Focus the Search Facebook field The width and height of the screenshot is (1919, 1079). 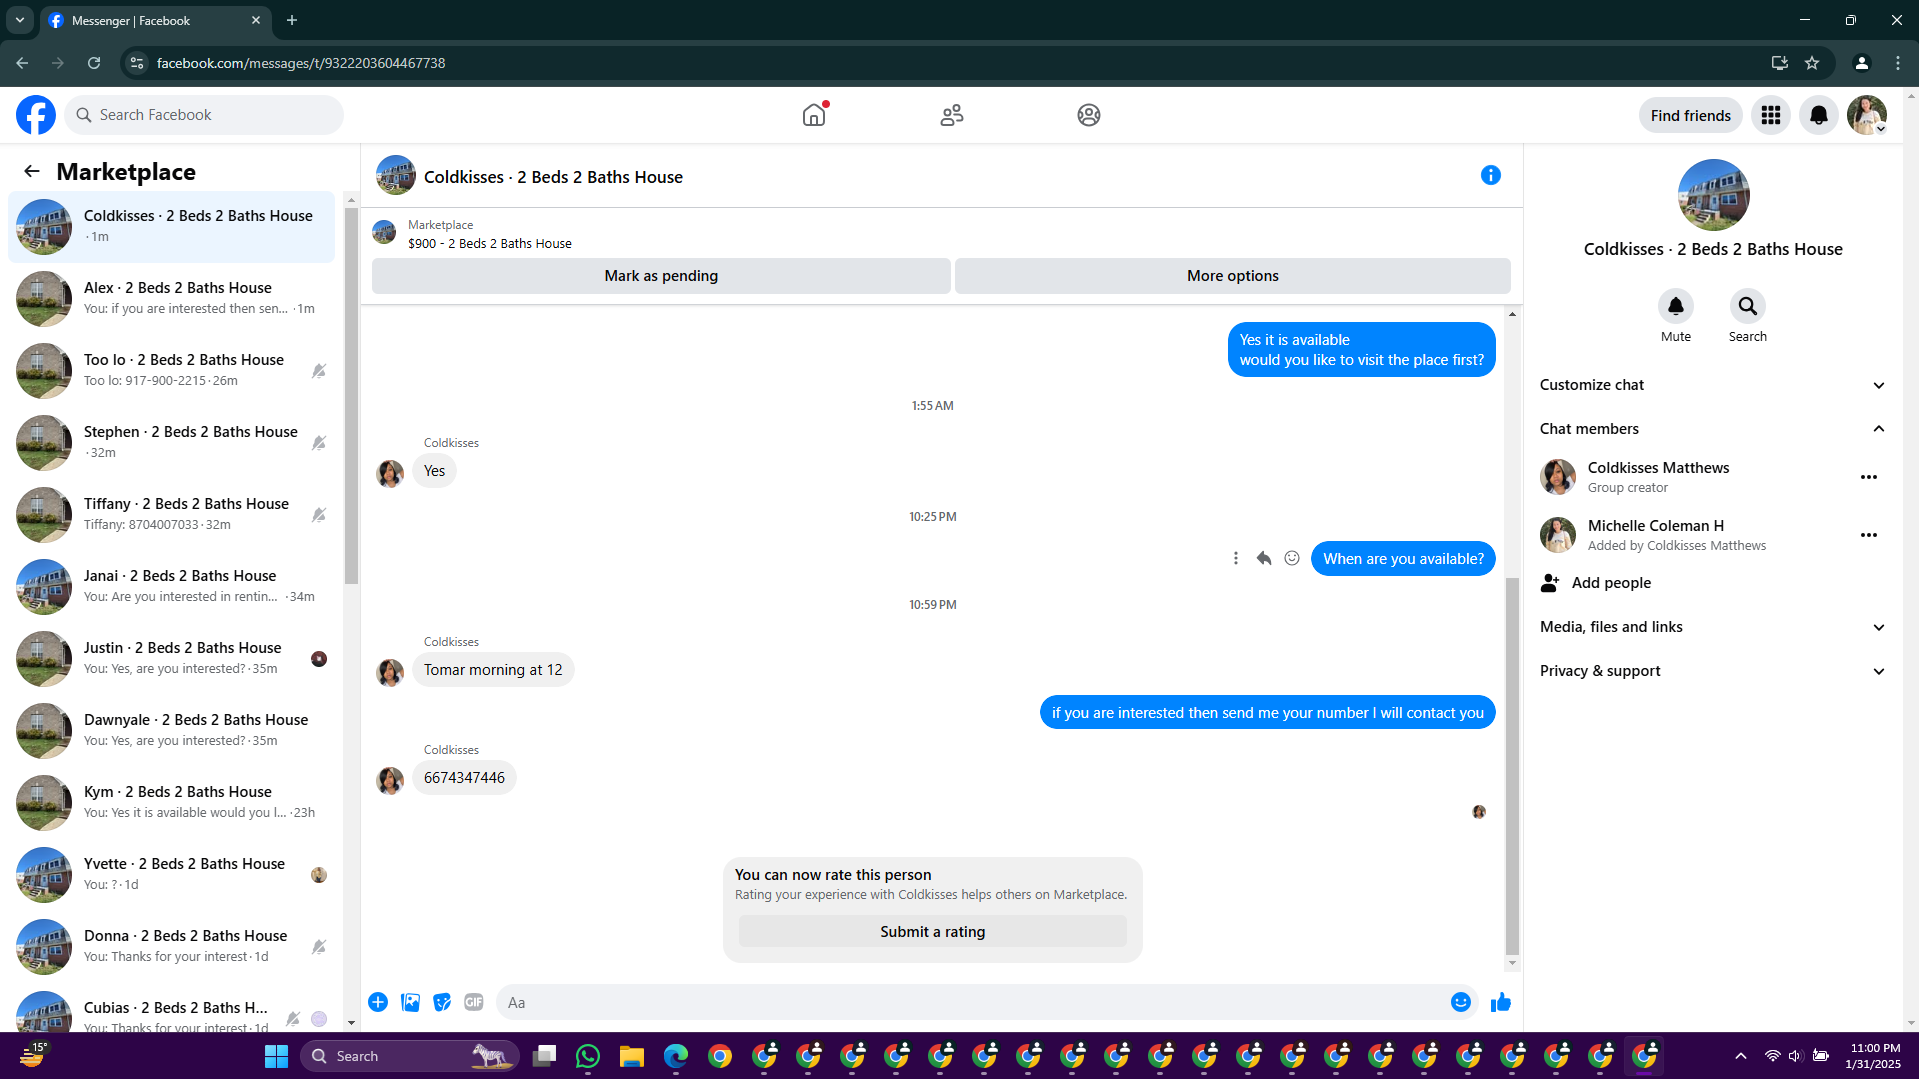pyautogui.click(x=204, y=115)
